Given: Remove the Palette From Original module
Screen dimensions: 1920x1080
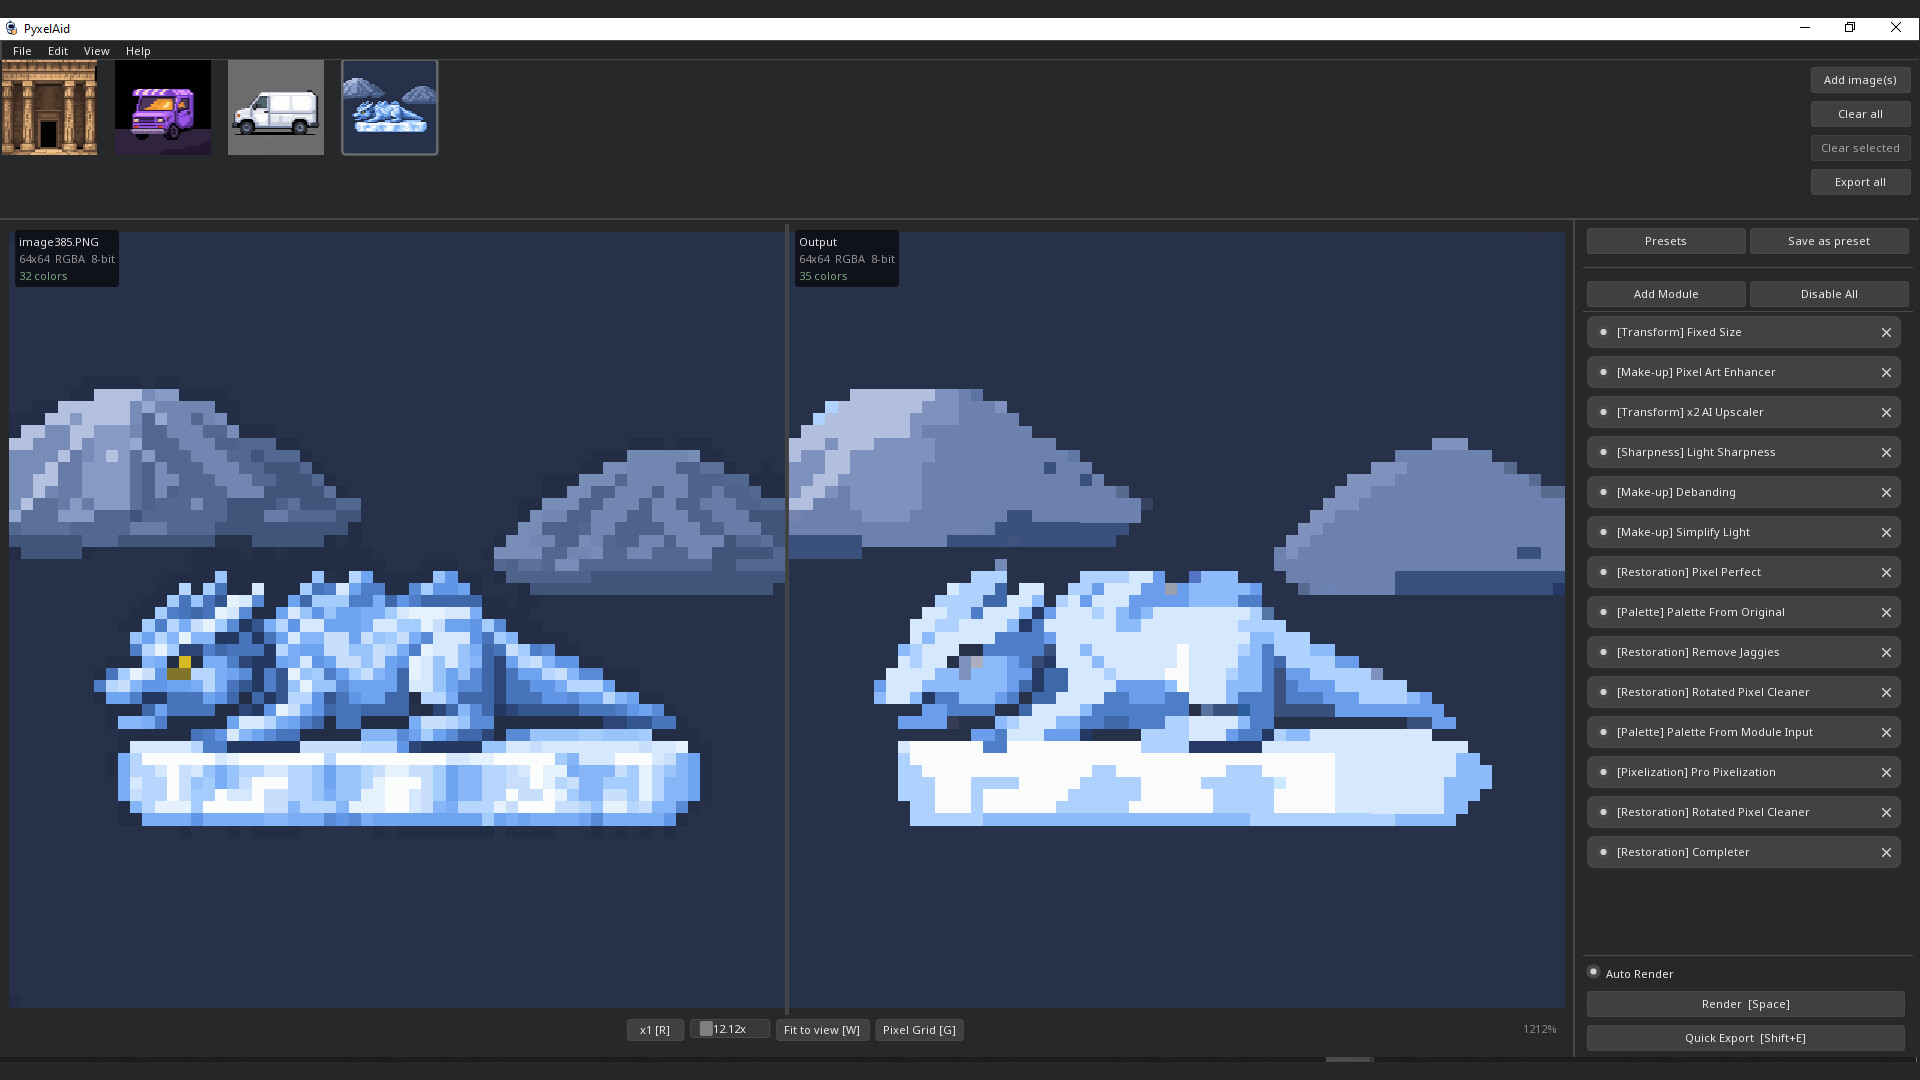Looking at the screenshot, I should point(1886,612).
